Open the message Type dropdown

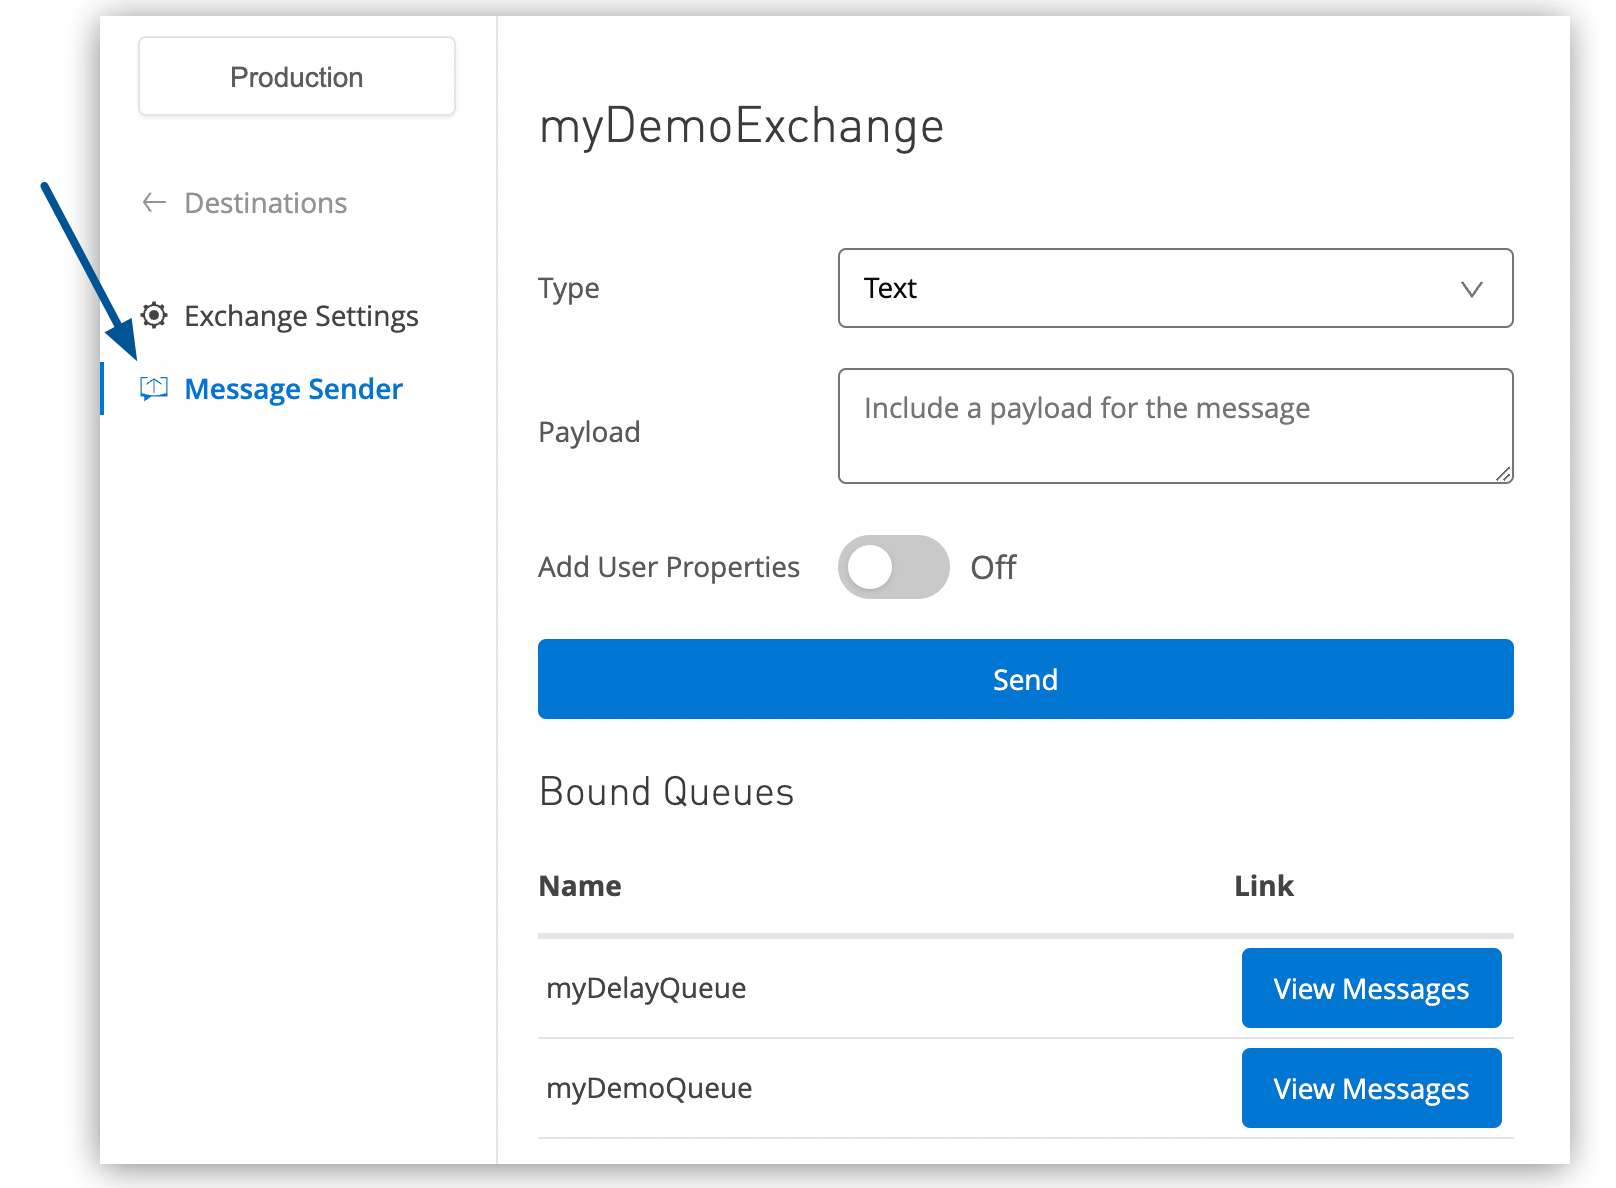[1175, 288]
